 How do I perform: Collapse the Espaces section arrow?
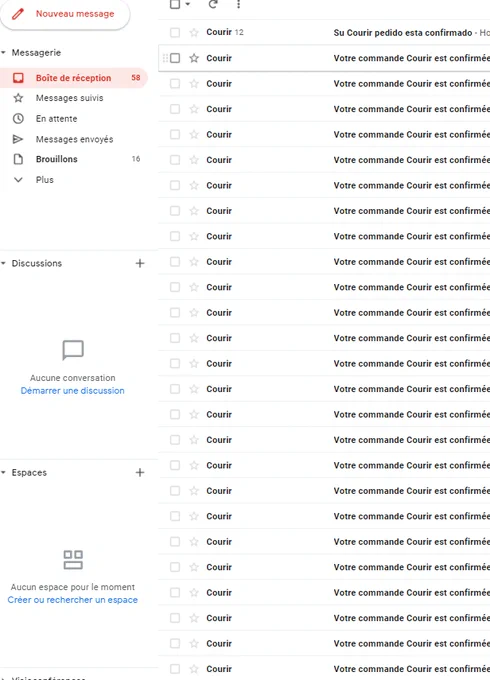pos(3,472)
